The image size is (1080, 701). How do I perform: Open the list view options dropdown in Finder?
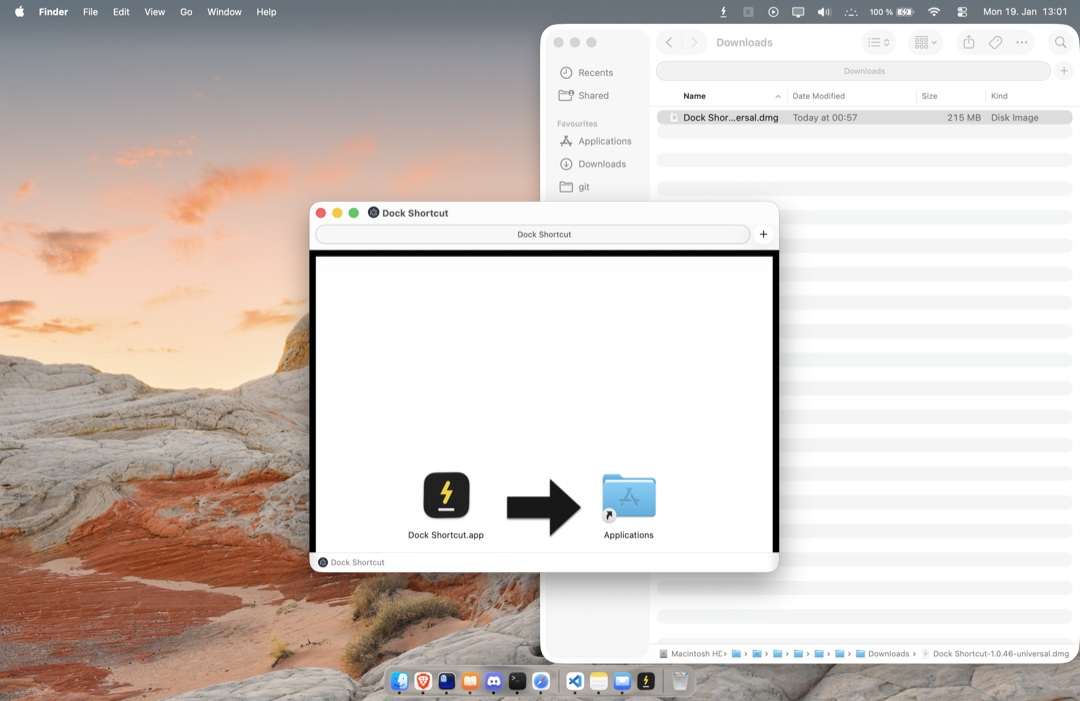coord(878,42)
